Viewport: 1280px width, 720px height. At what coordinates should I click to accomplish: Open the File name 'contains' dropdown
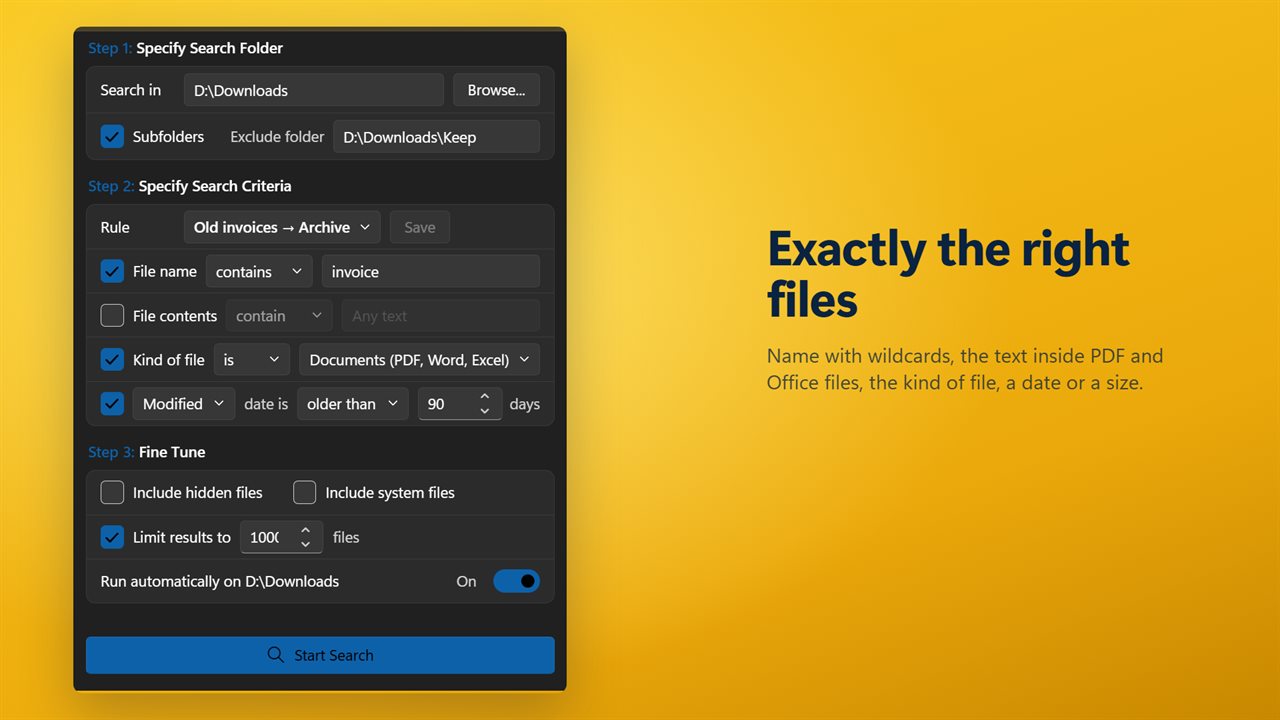click(x=259, y=271)
